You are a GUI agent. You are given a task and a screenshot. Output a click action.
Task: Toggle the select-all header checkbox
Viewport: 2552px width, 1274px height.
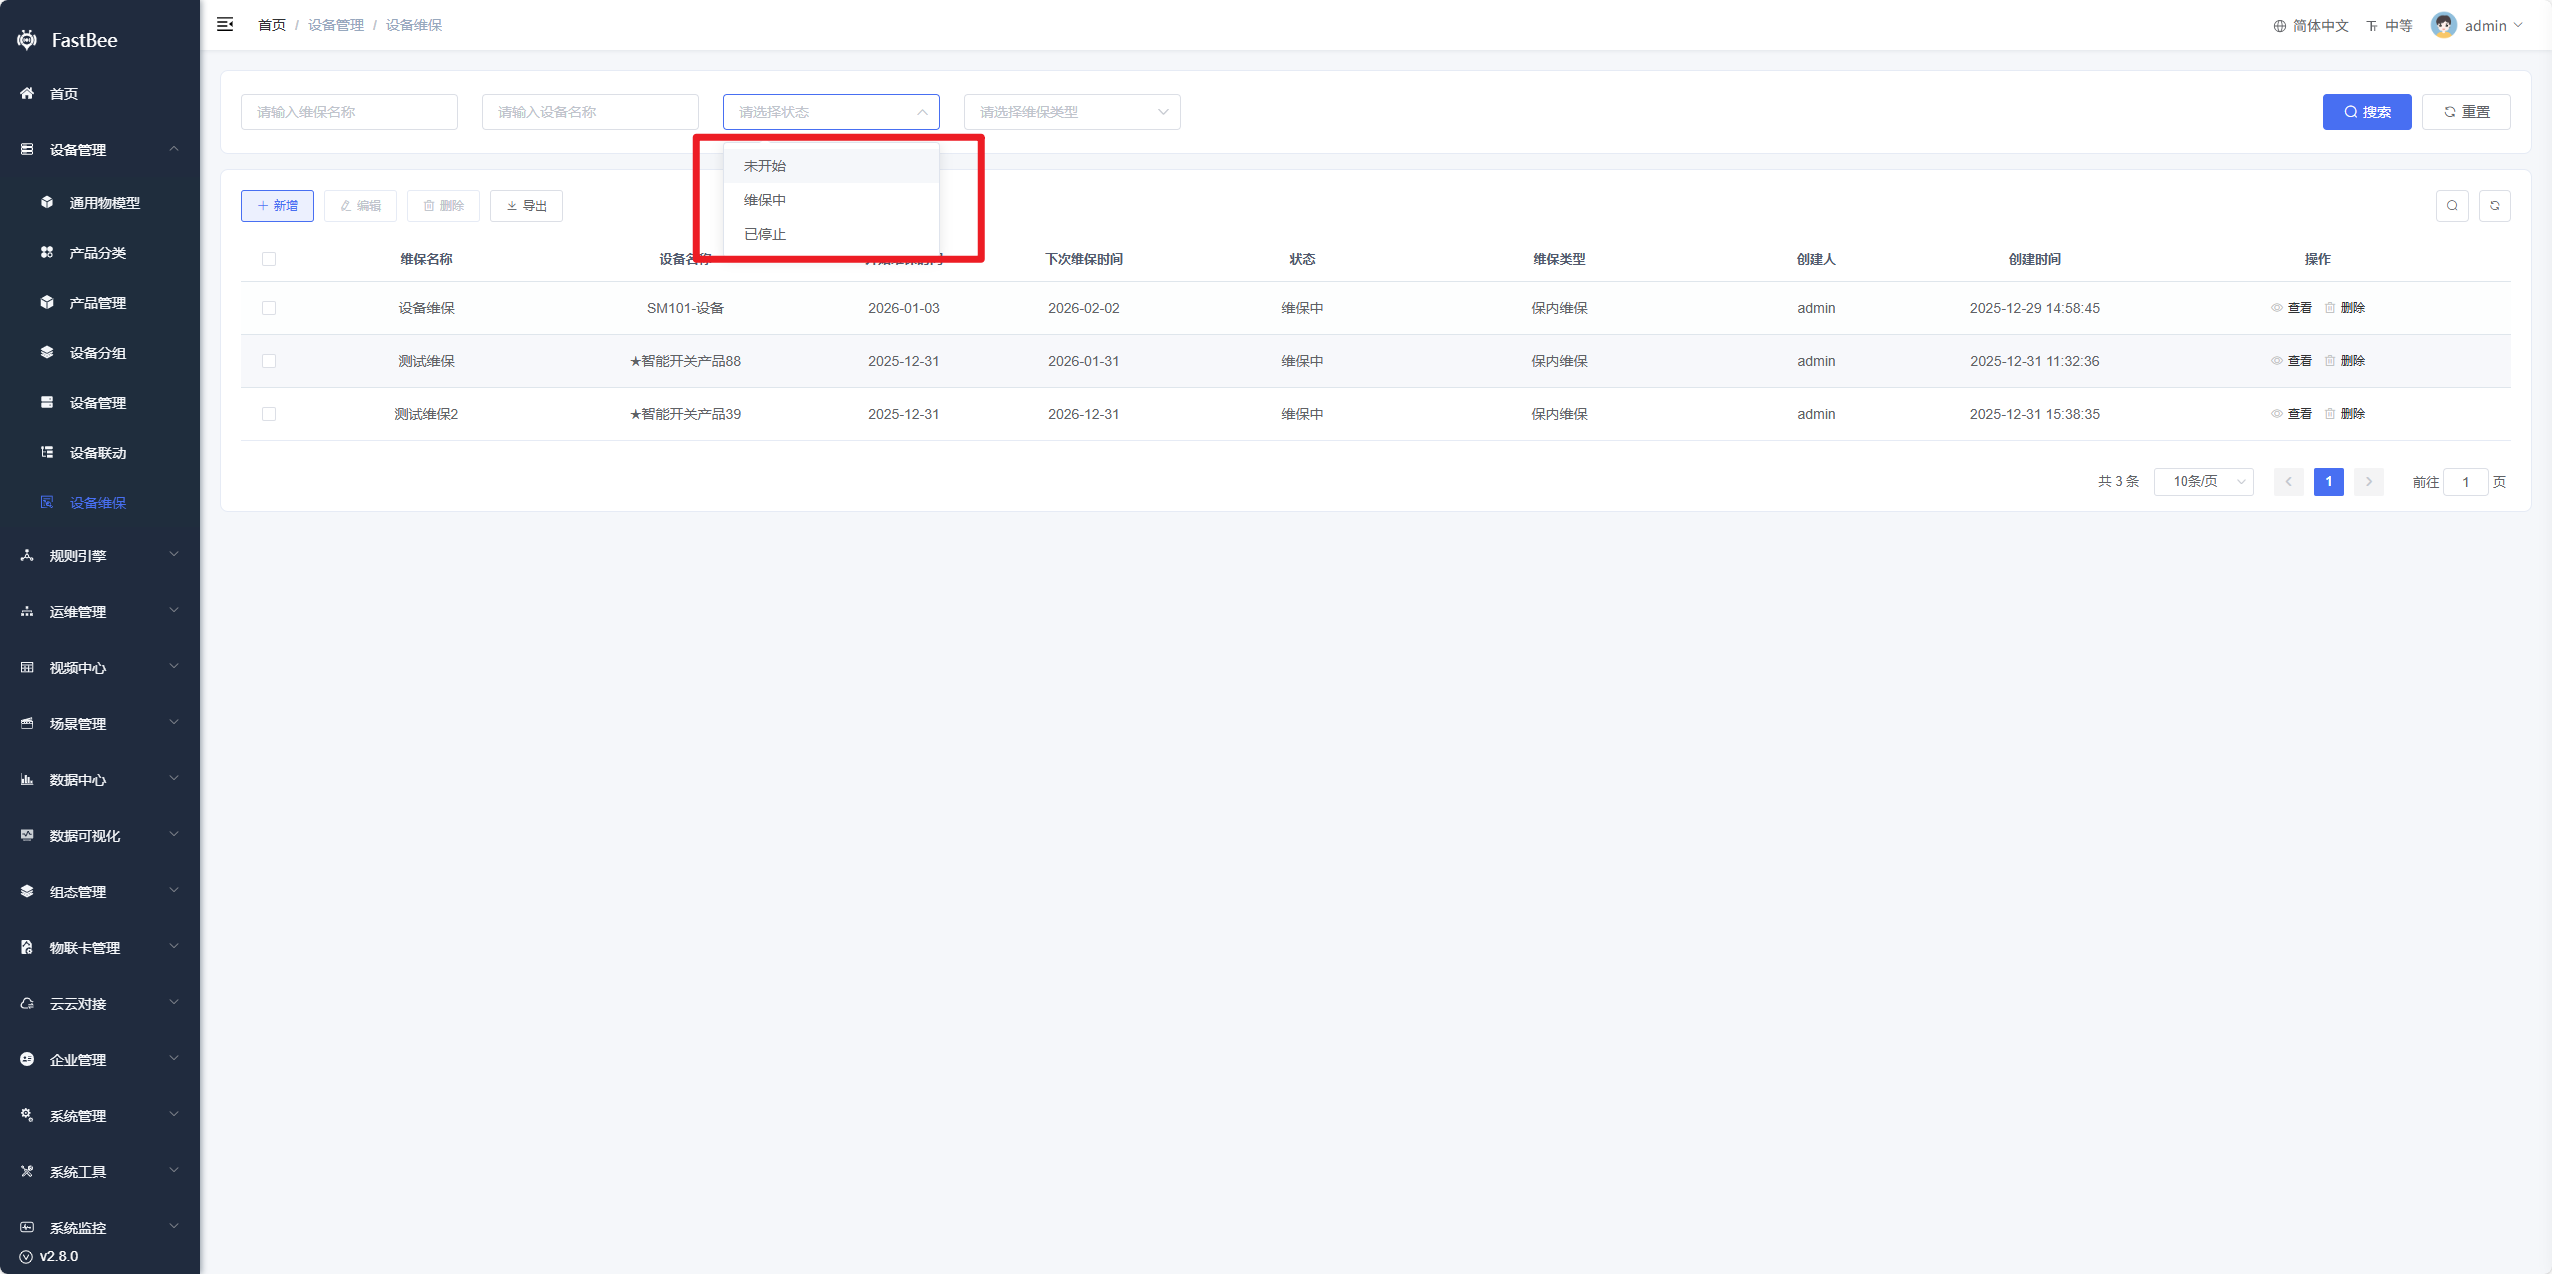tap(269, 259)
